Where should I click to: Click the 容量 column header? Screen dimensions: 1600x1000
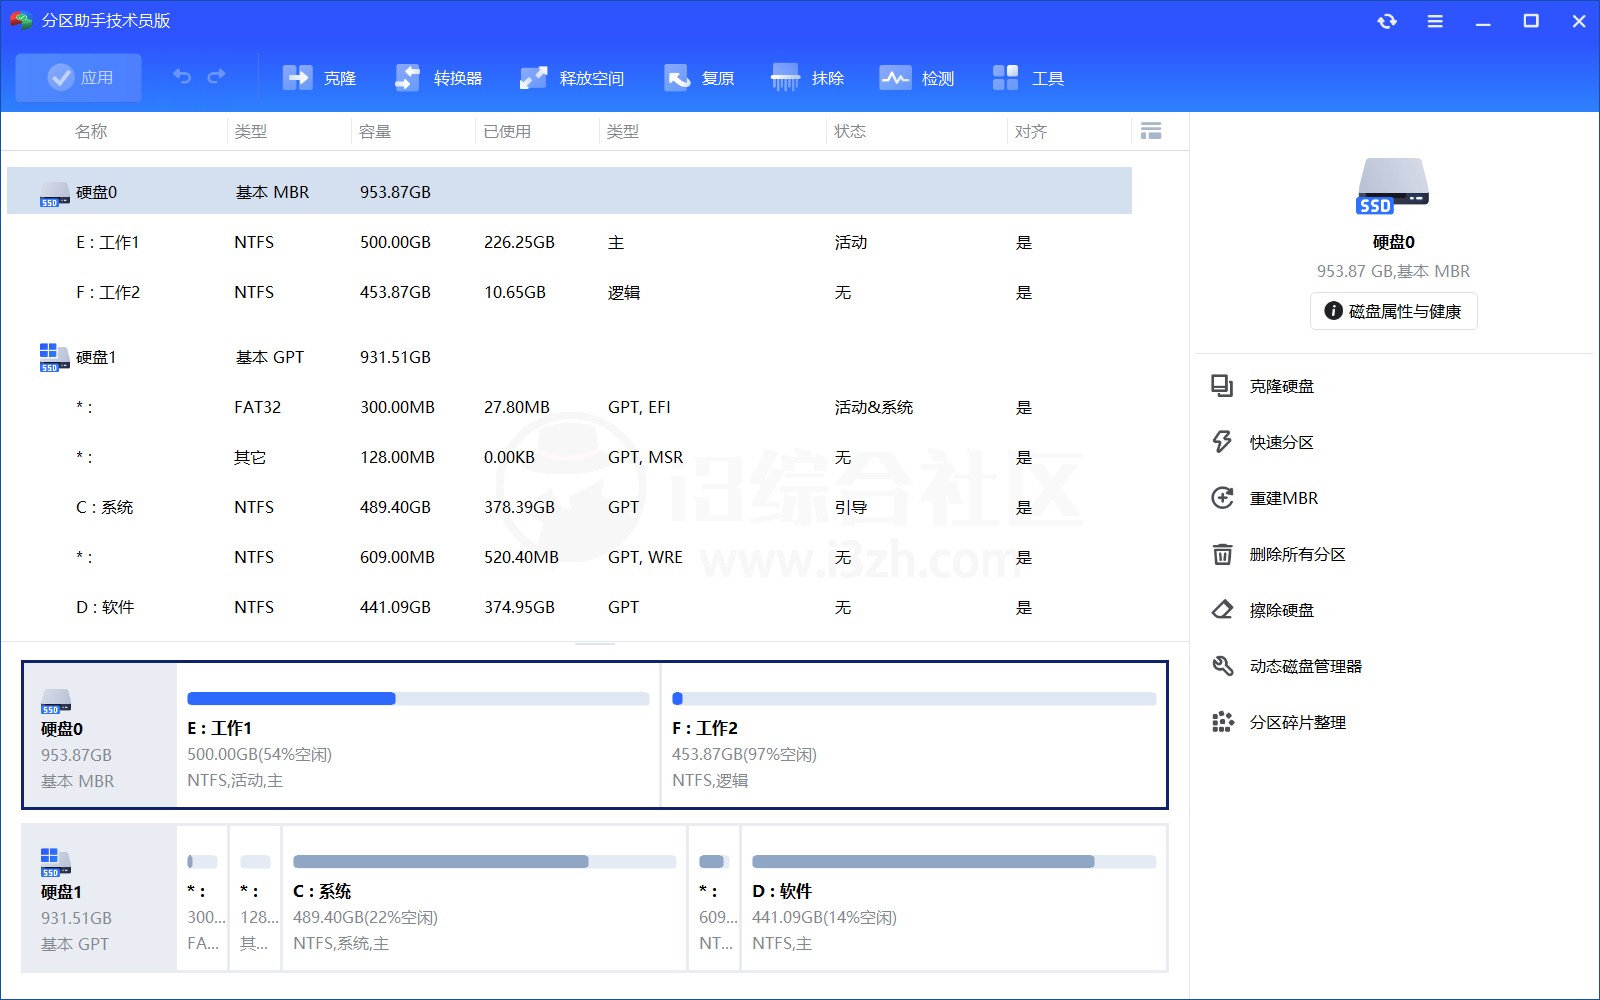coord(375,131)
